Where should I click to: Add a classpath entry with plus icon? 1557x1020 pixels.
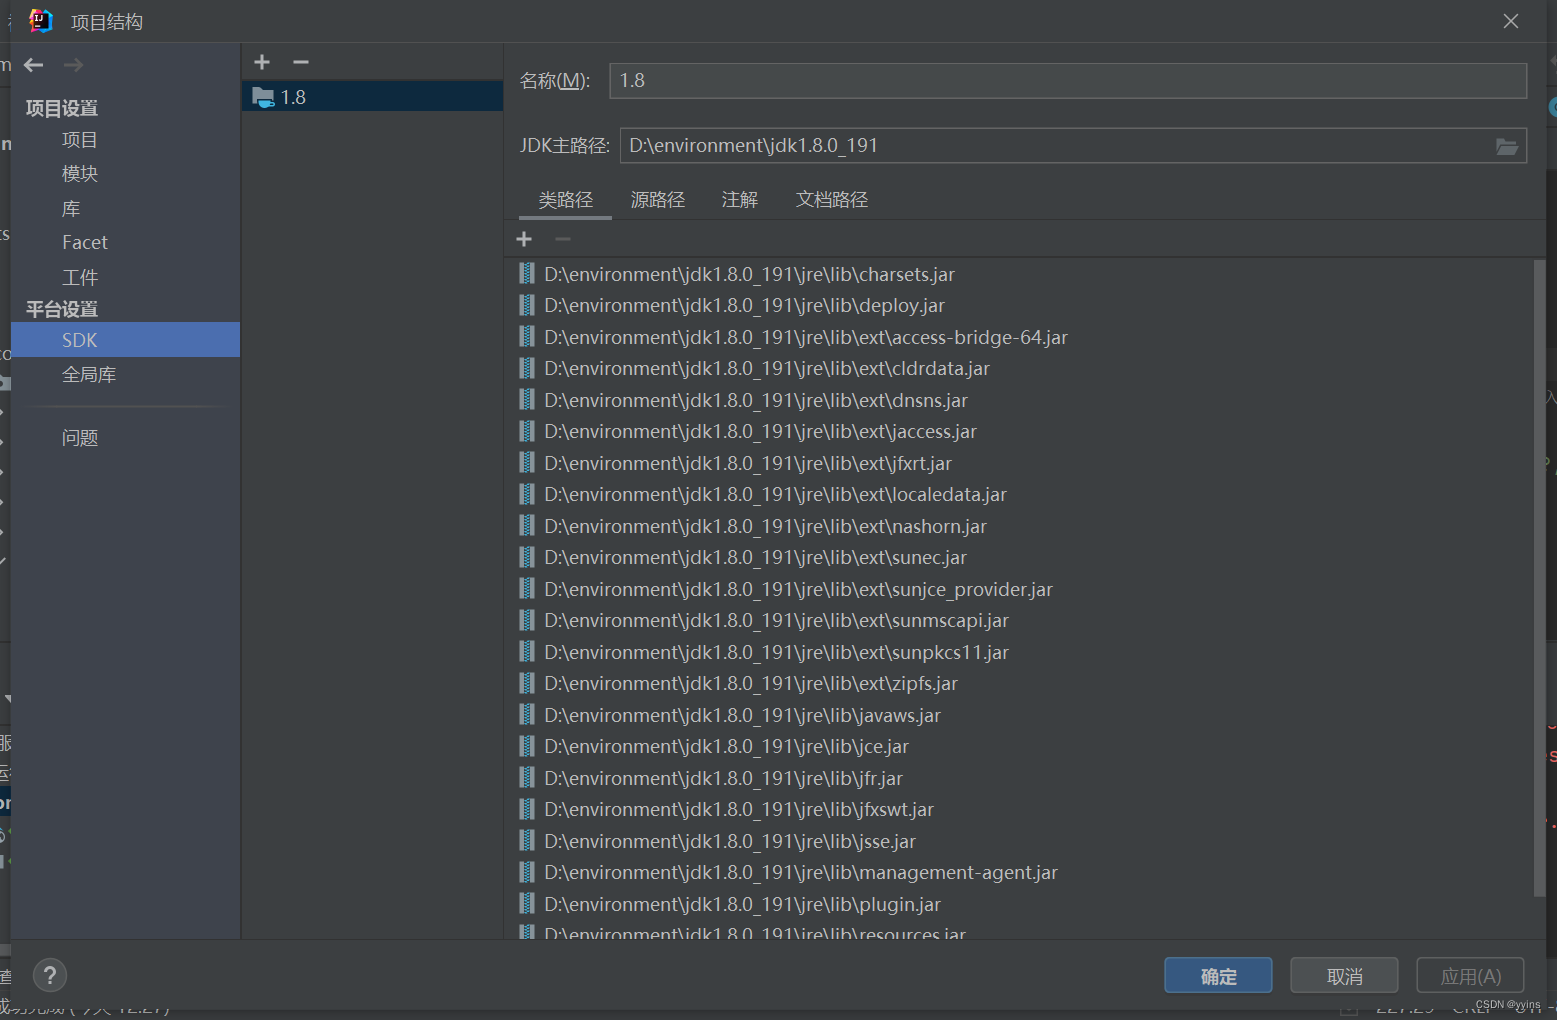(x=524, y=239)
